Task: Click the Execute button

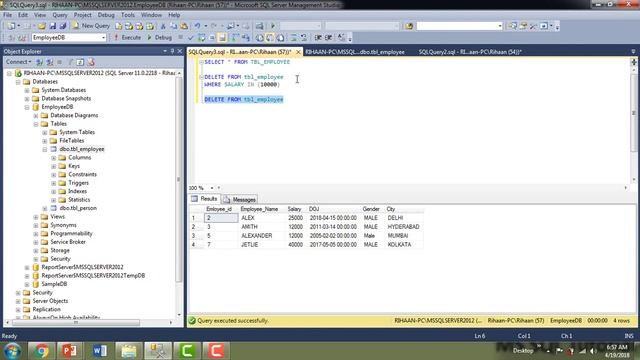Action: pyautogui.click(x=127, y=38)
